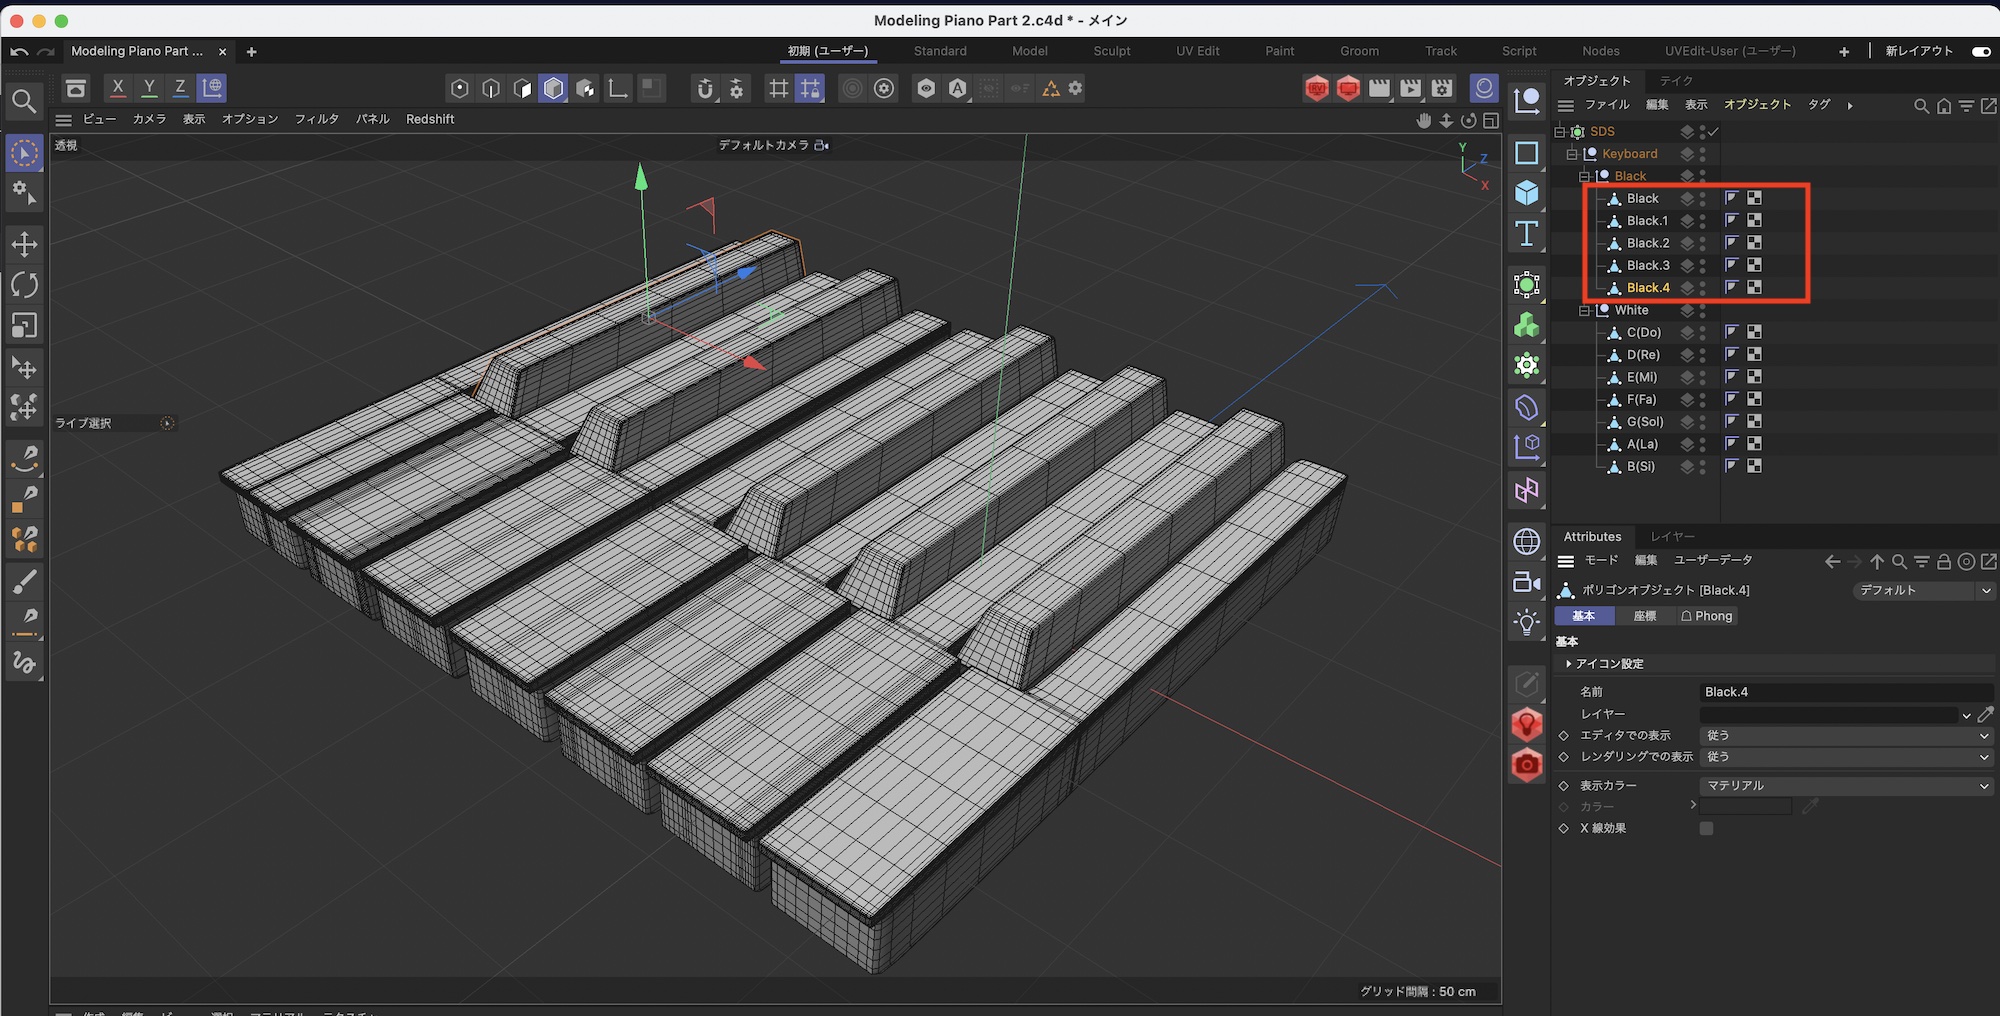This screenshot has height=1016, width=2000.
Task: Select the Brush paint tool
Action: coord(24,582)
